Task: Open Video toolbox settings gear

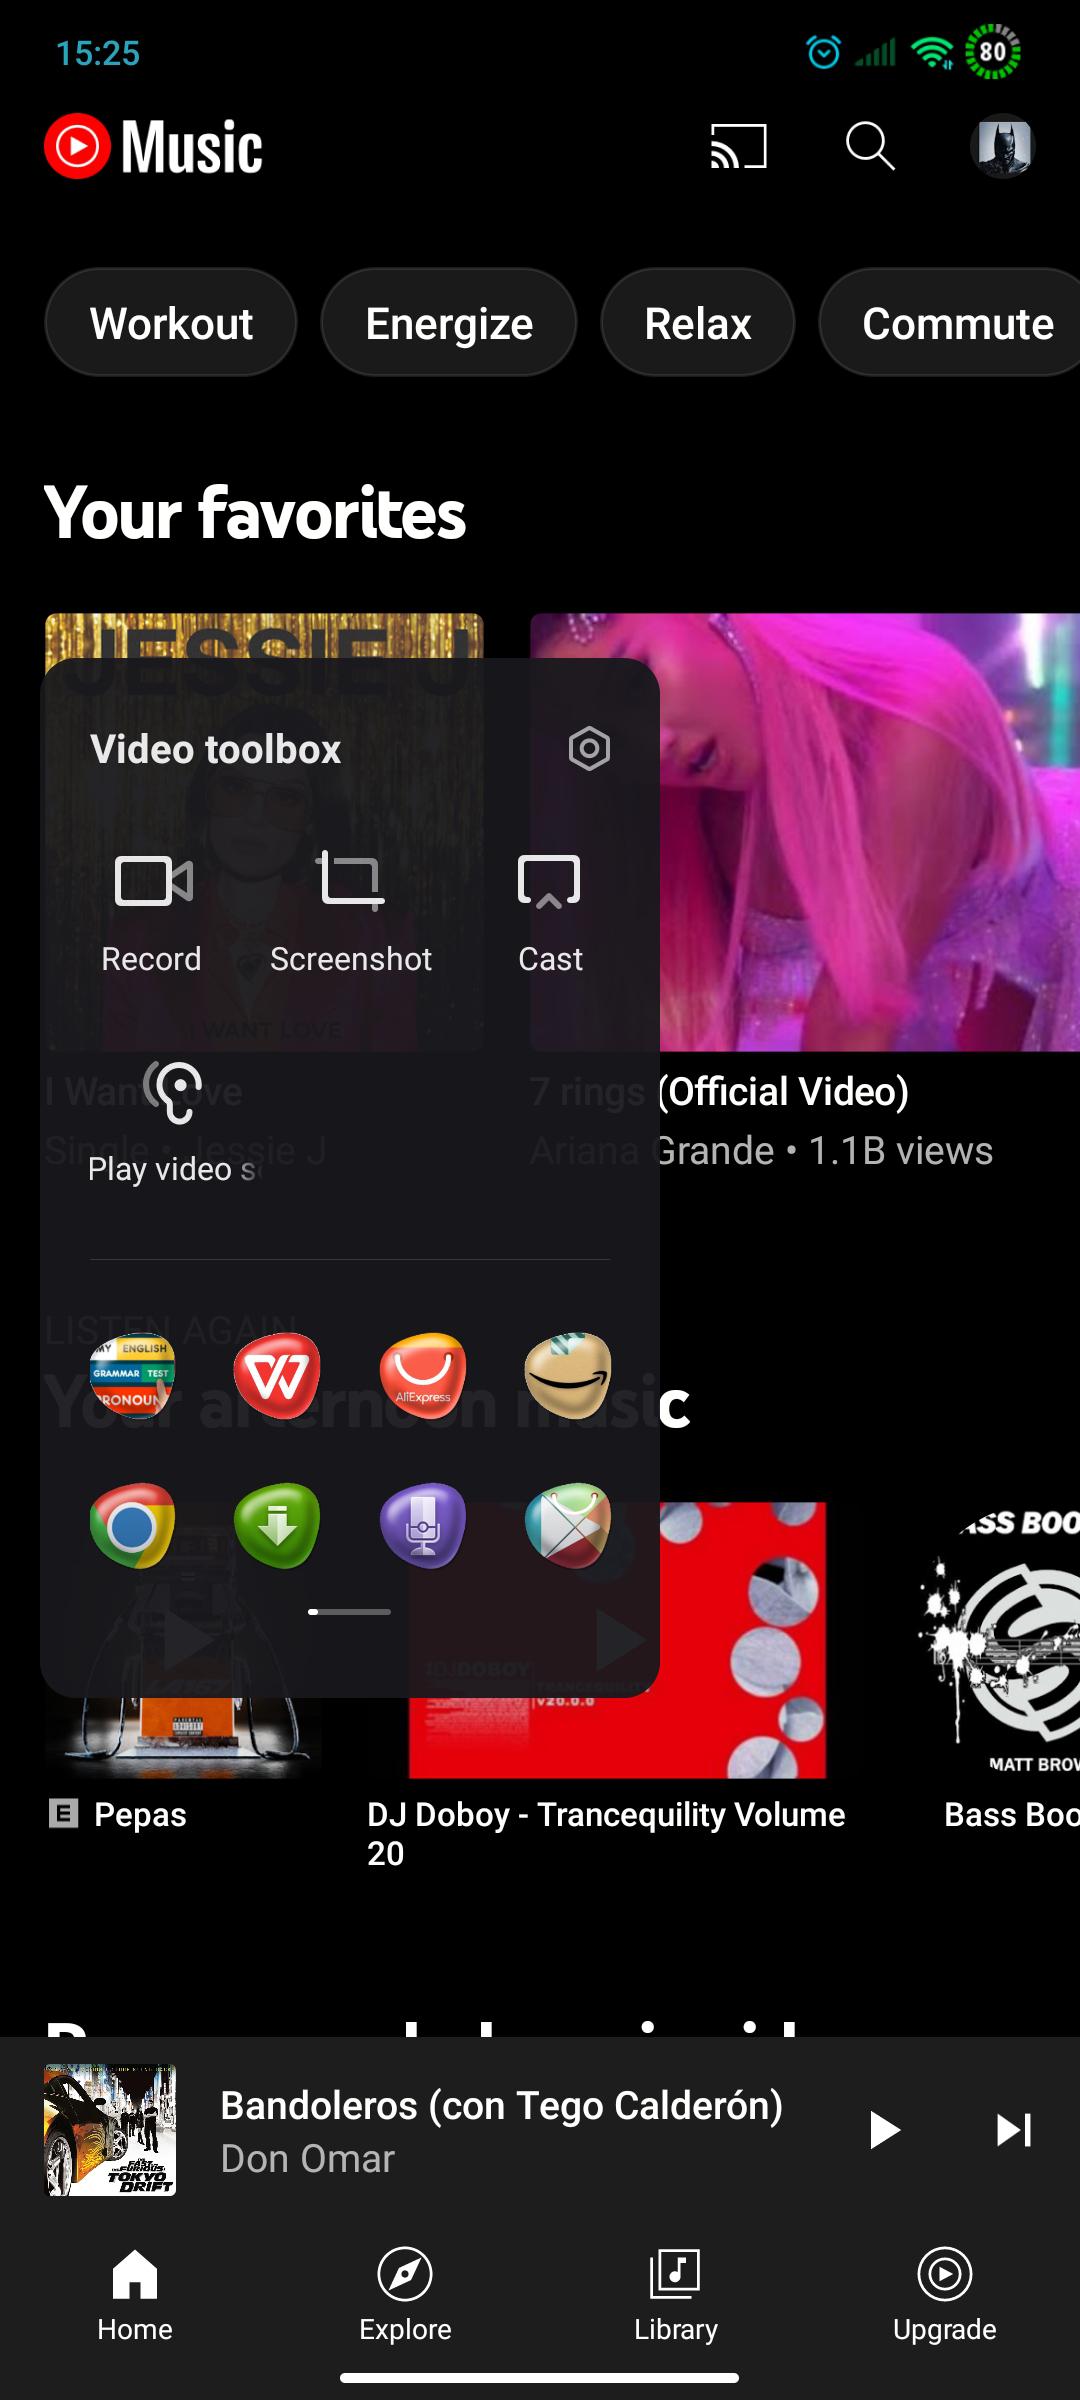Action: point(589,748)
